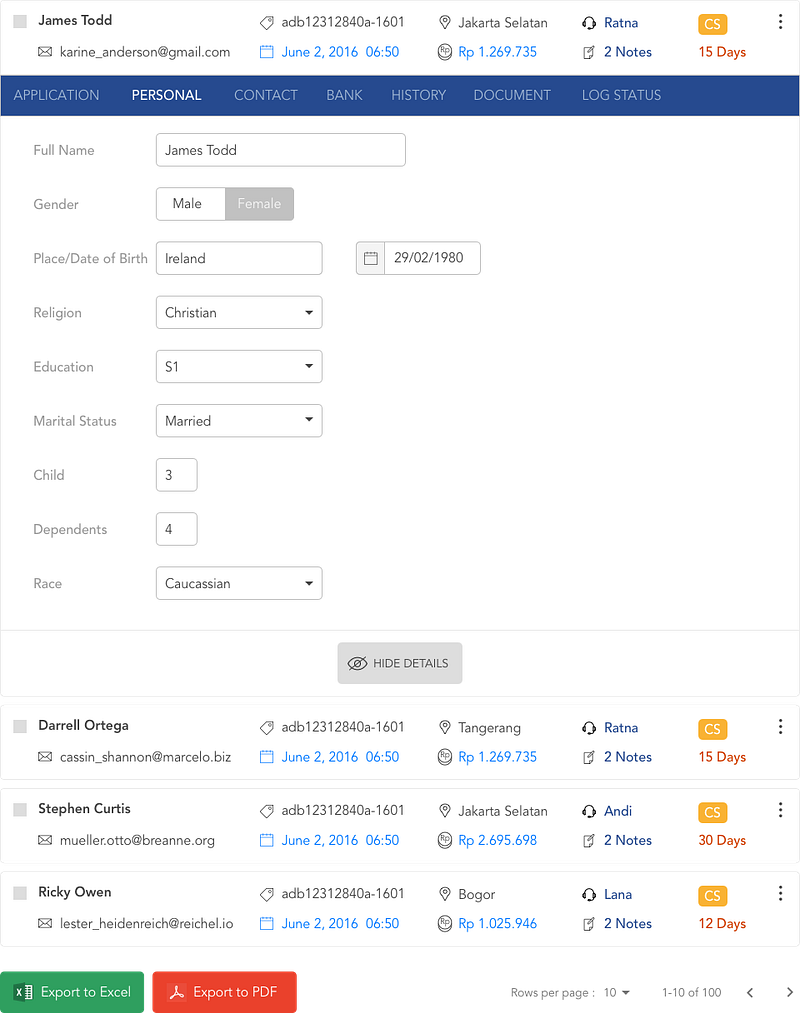Open the Education dropdown showing S1
Viewport: 800px width, 1013px height.
tap(239, 367)
